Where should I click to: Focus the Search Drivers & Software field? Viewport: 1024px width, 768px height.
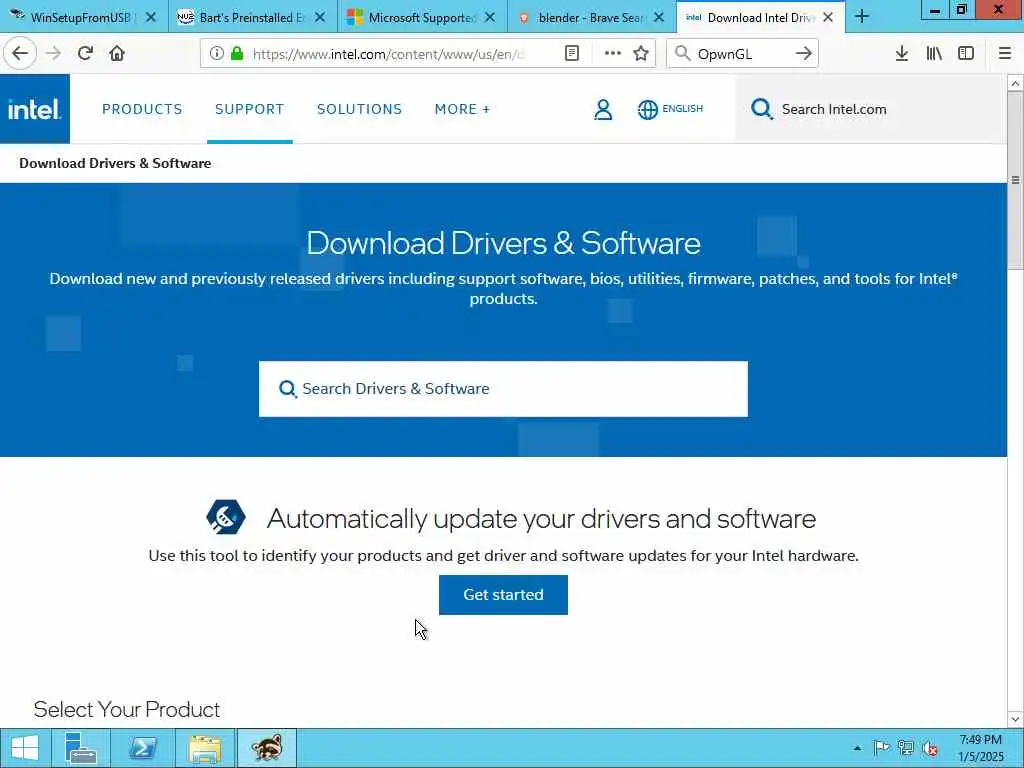point(503,389)
